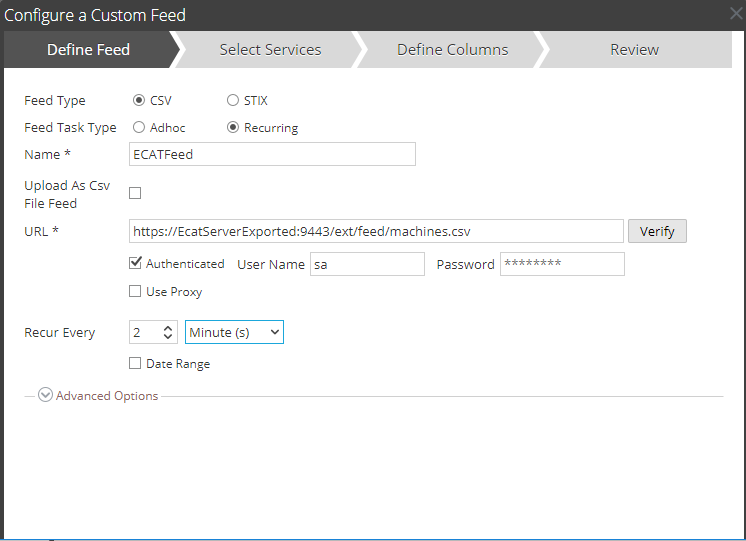This screenshot has width=746, height=541.
Task: Uncheck the Authenticated checkbox
Action: 135,264
